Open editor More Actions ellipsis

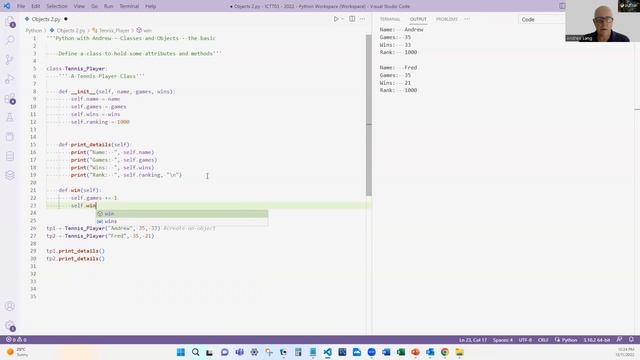click(x=362, y=19)
